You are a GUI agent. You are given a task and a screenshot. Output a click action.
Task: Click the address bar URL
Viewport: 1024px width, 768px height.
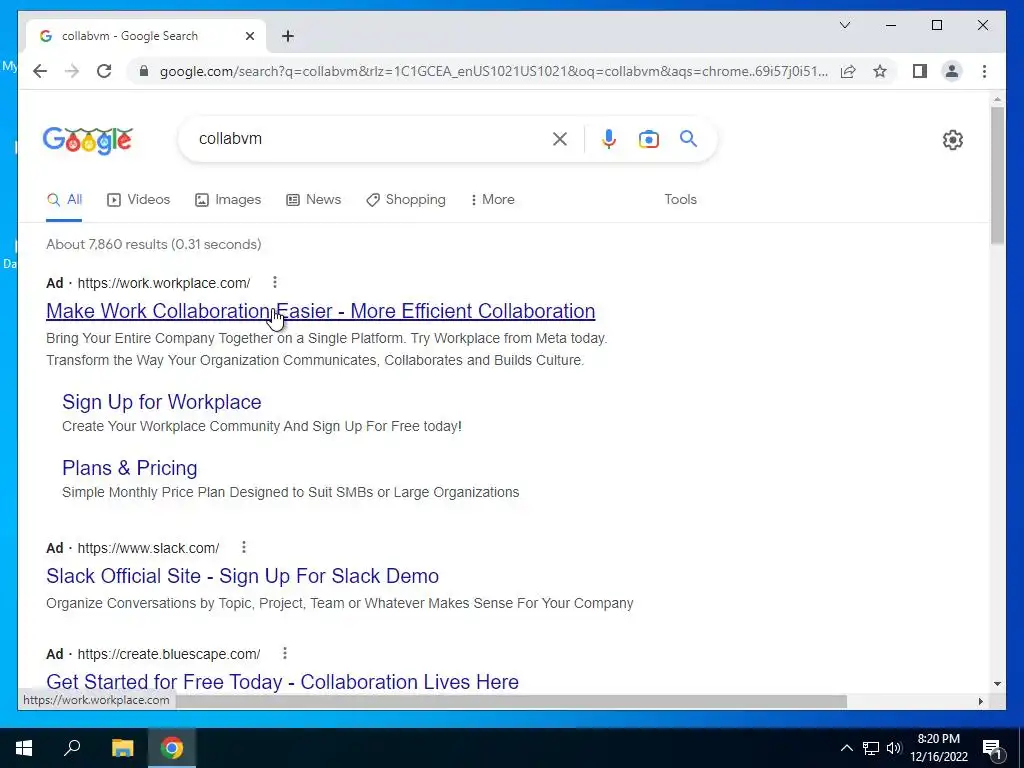(494, 71)
